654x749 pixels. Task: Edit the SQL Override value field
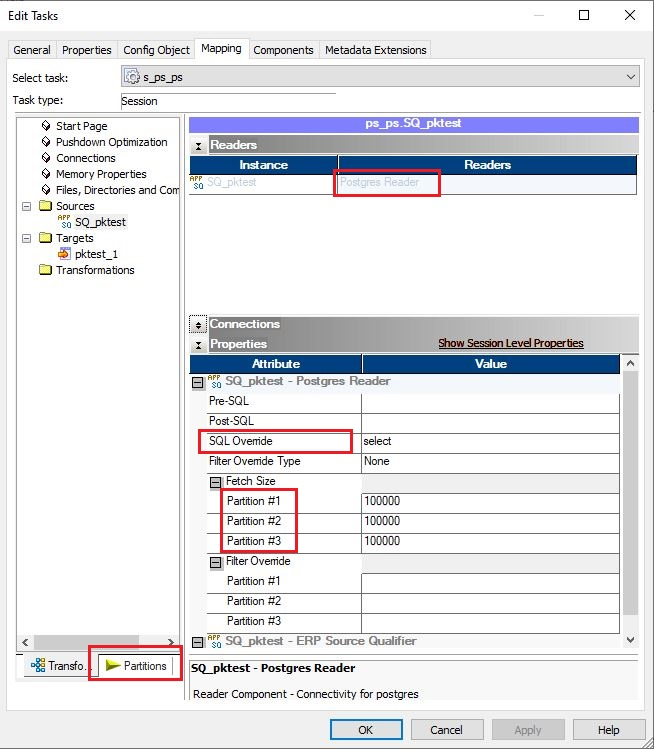tap(490, 441)
